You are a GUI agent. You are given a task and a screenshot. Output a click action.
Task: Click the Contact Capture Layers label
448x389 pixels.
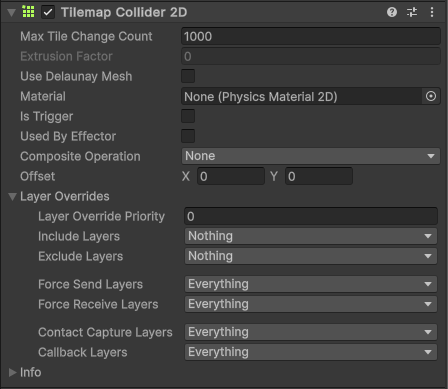(x=105, y=332)
